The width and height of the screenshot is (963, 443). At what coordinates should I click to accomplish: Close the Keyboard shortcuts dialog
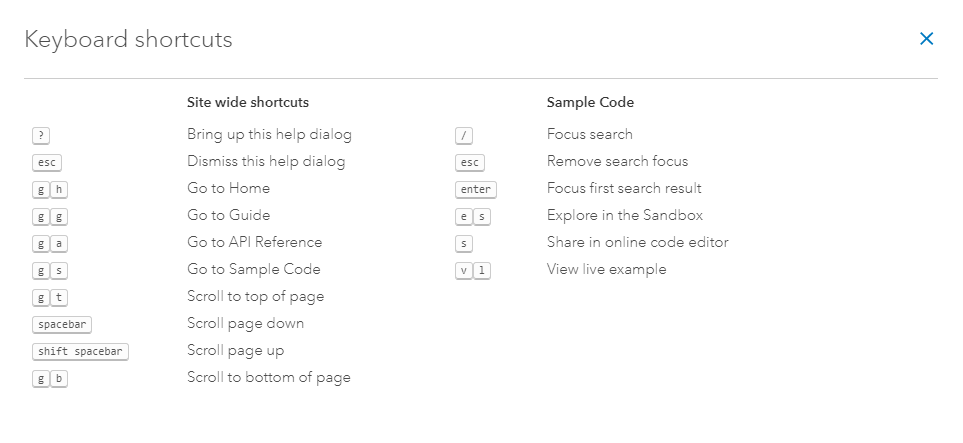pos(926,39)
